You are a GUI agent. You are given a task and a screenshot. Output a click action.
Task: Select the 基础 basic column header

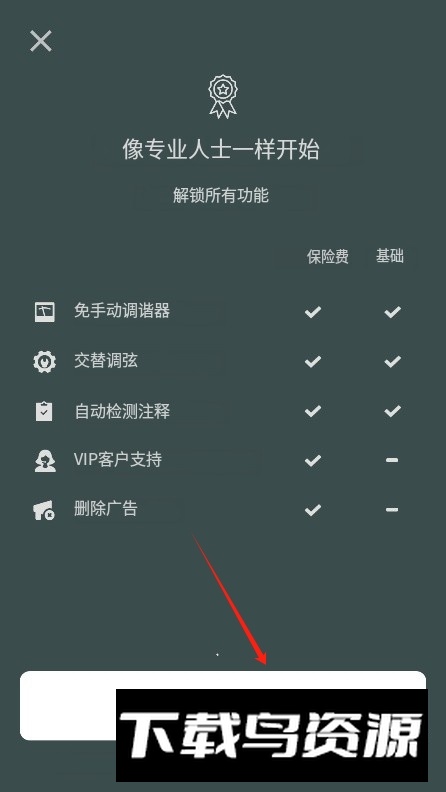pyautogui.click(x=390, y=256)
